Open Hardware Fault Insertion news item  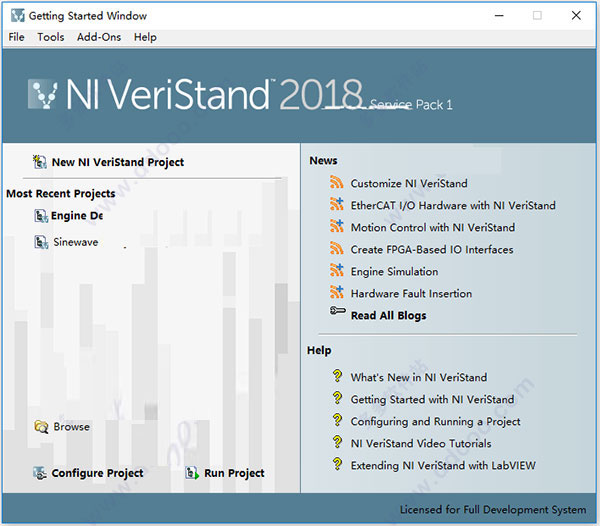[x=411, y=294]
